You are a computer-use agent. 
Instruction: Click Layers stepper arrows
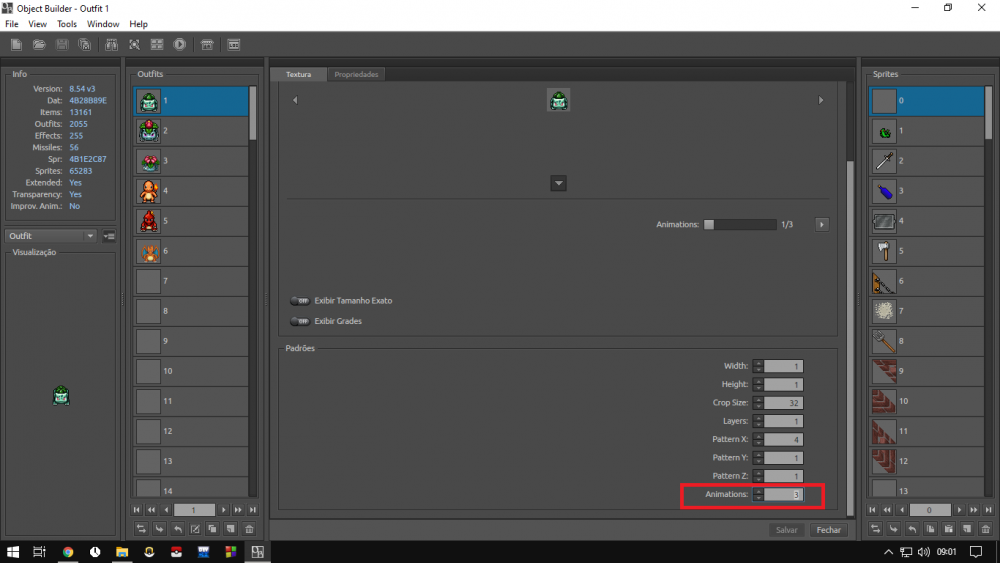point(758,421)
